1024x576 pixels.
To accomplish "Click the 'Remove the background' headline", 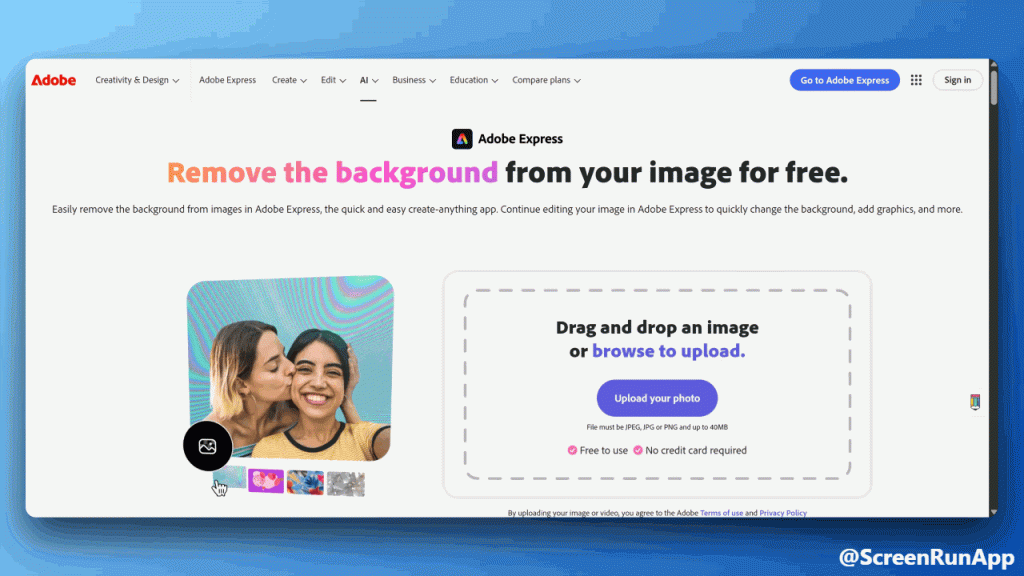I will pyautogui.click(x=332, y=173).
